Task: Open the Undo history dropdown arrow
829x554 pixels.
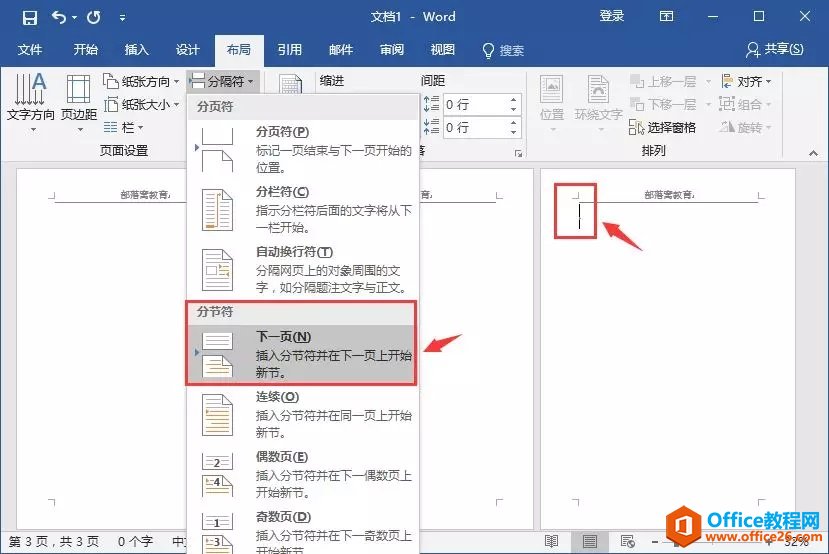Action: tap(74, 18)
